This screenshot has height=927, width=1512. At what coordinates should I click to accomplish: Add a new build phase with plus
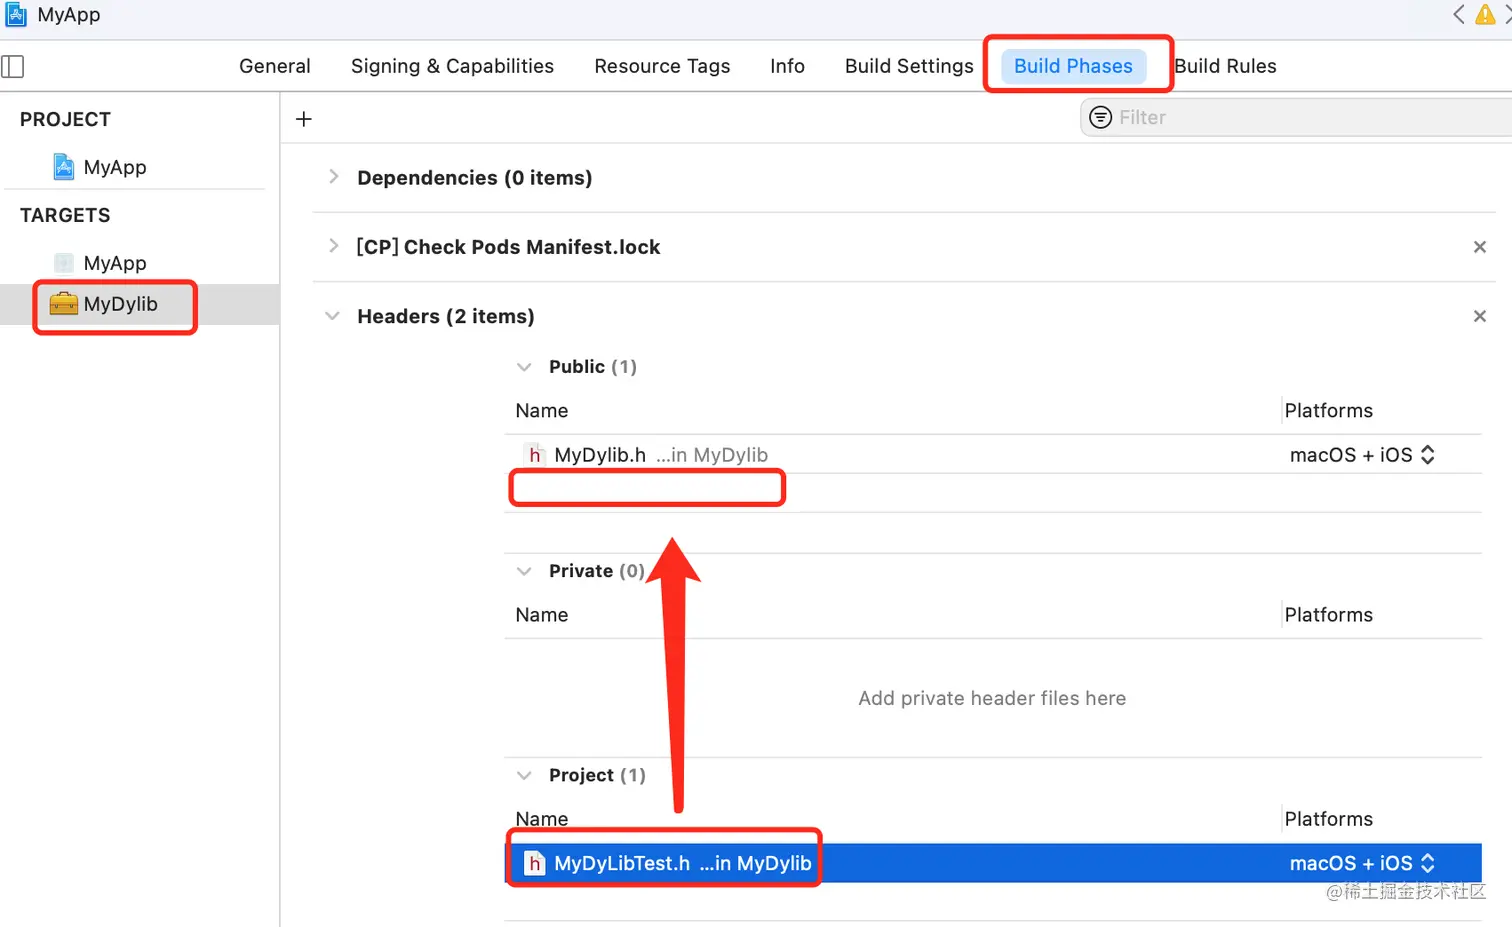coord(304,119)
